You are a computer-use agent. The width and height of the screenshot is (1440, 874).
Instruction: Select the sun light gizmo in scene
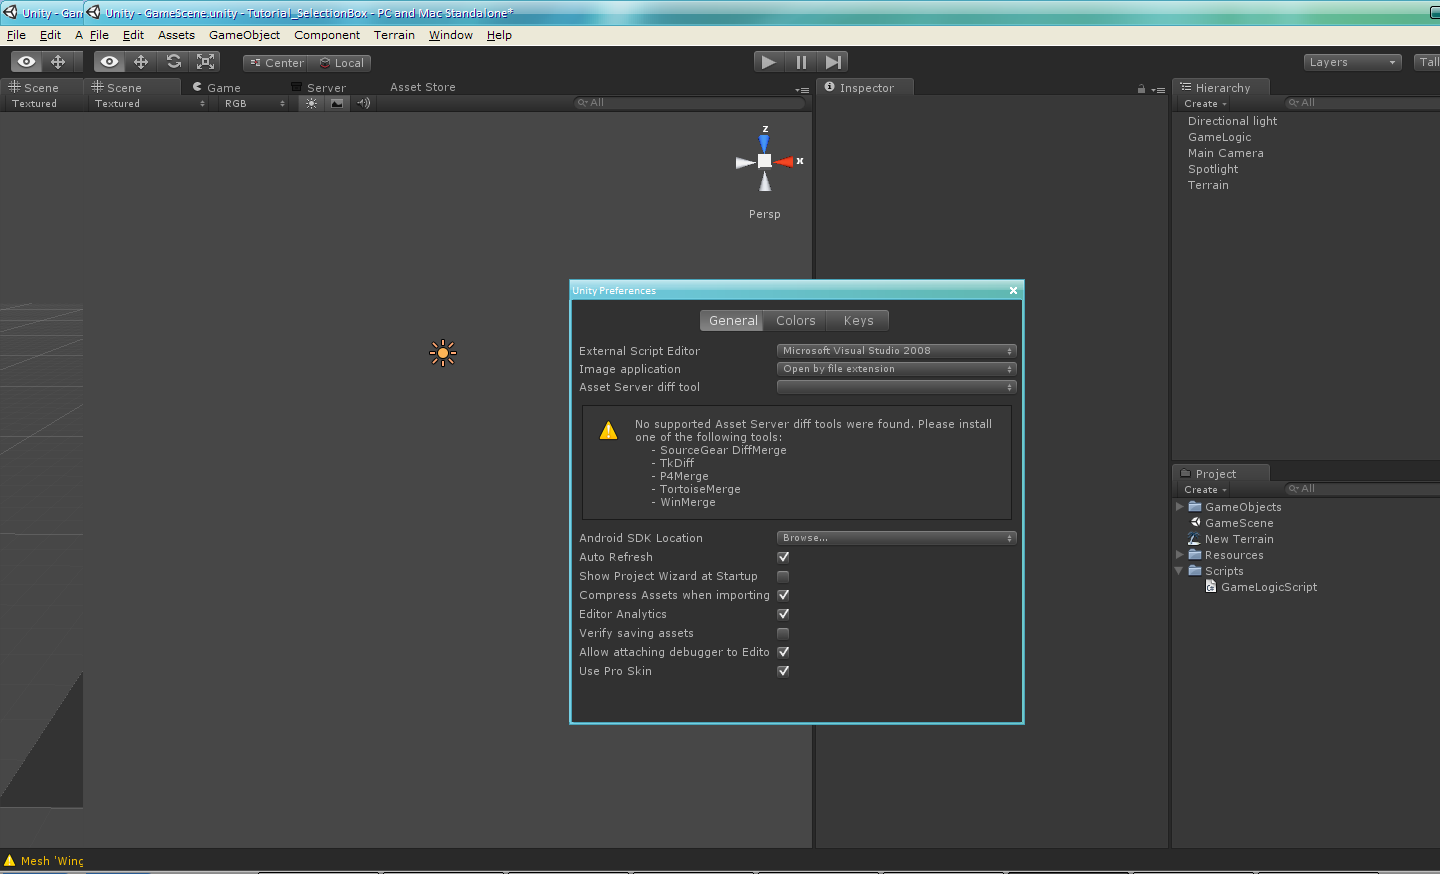click(x=443, y=353)
